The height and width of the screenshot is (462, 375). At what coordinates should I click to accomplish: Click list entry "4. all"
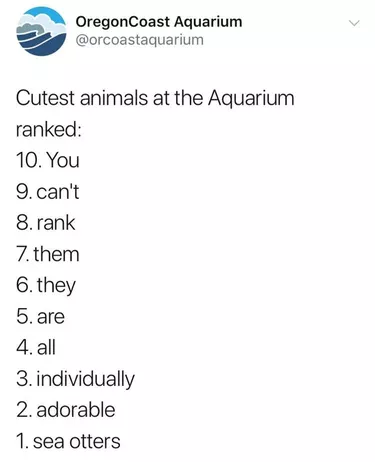click(36, 347)
